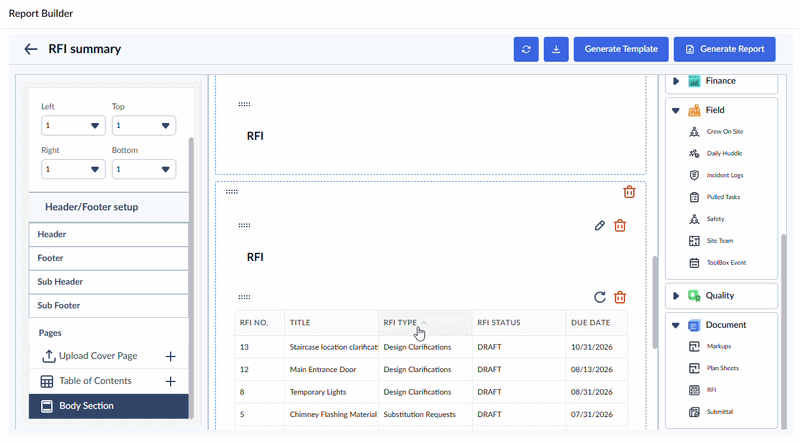Click the Main Entrance Door title cell
The width and height of the screenshot is (800, 442).
[x=331, y=370]
